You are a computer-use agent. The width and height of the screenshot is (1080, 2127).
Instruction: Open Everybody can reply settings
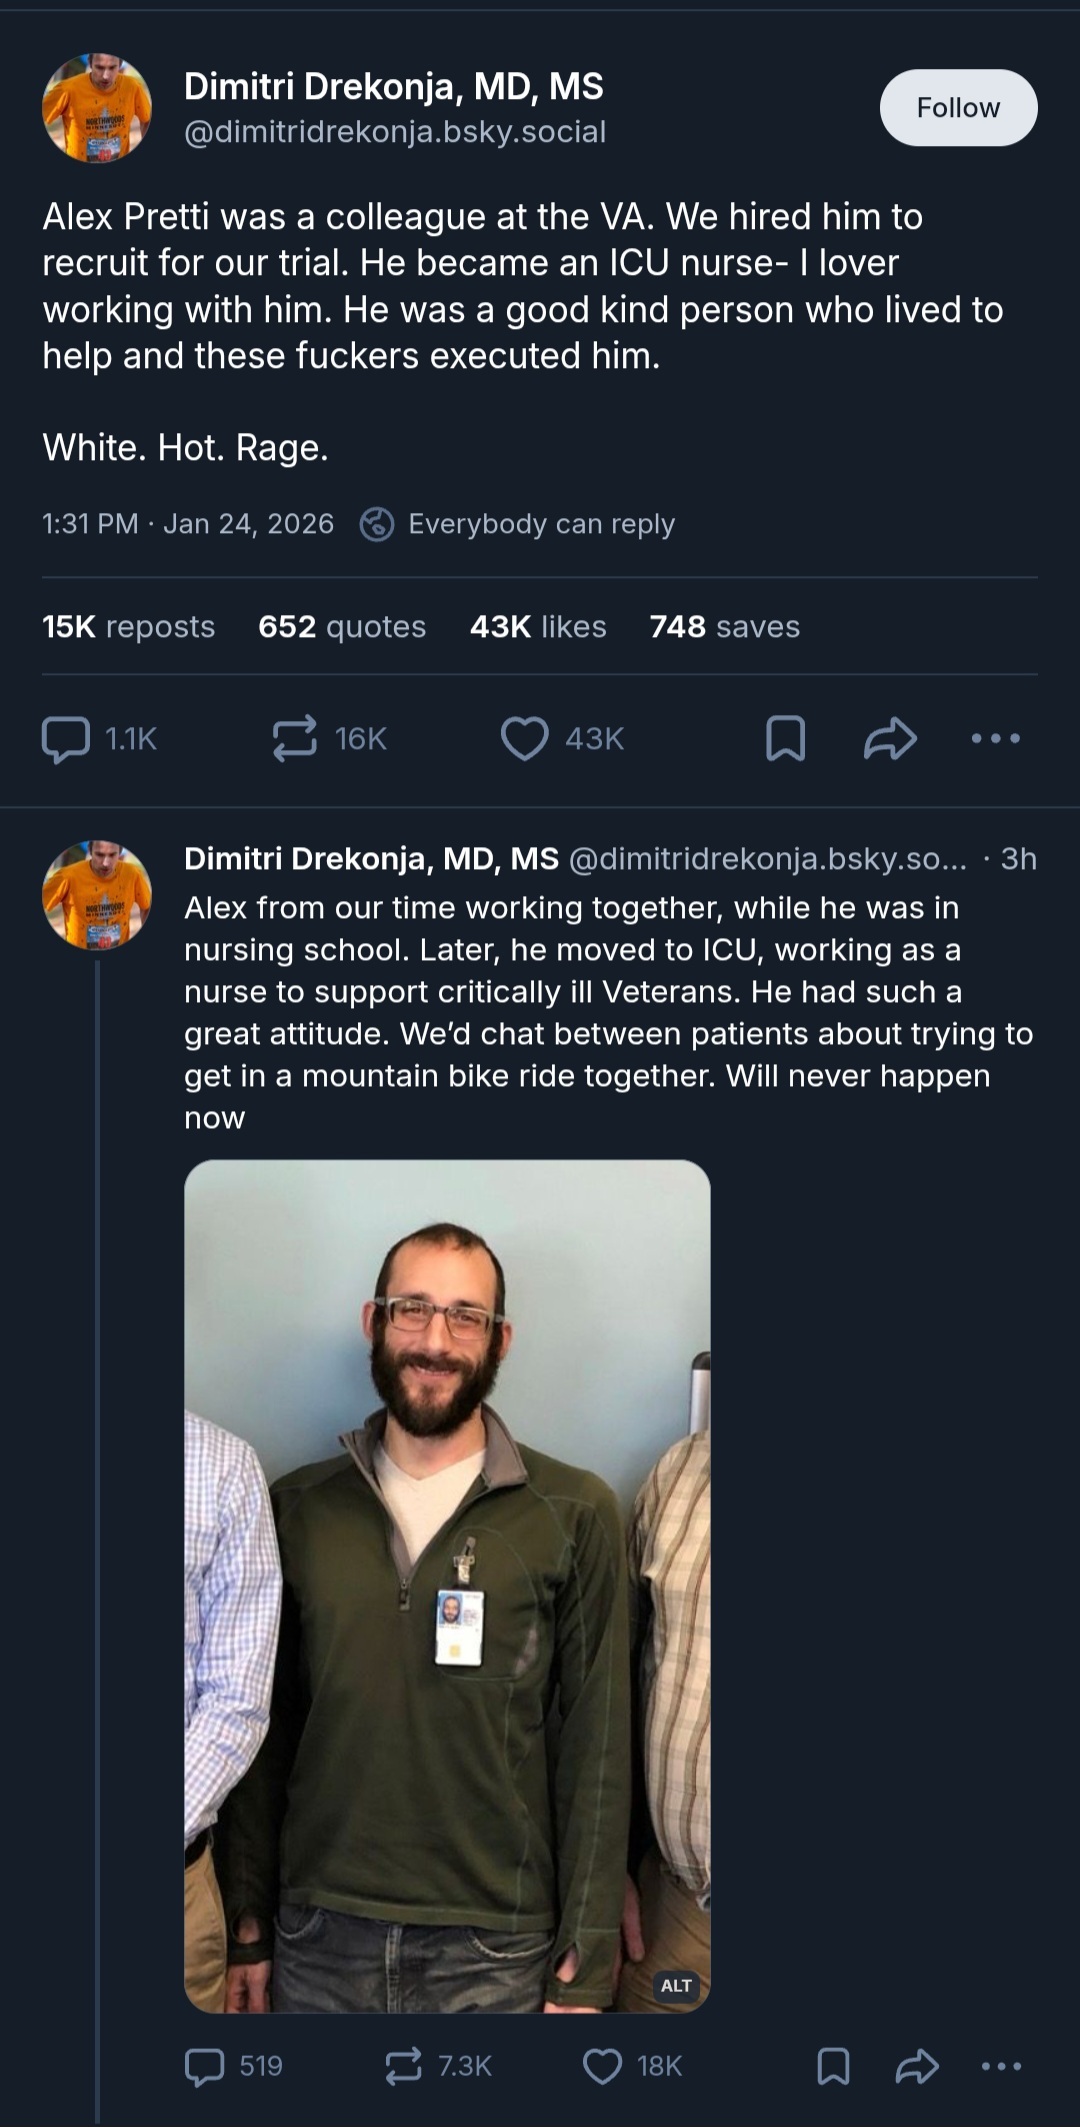tap(518, 524)
